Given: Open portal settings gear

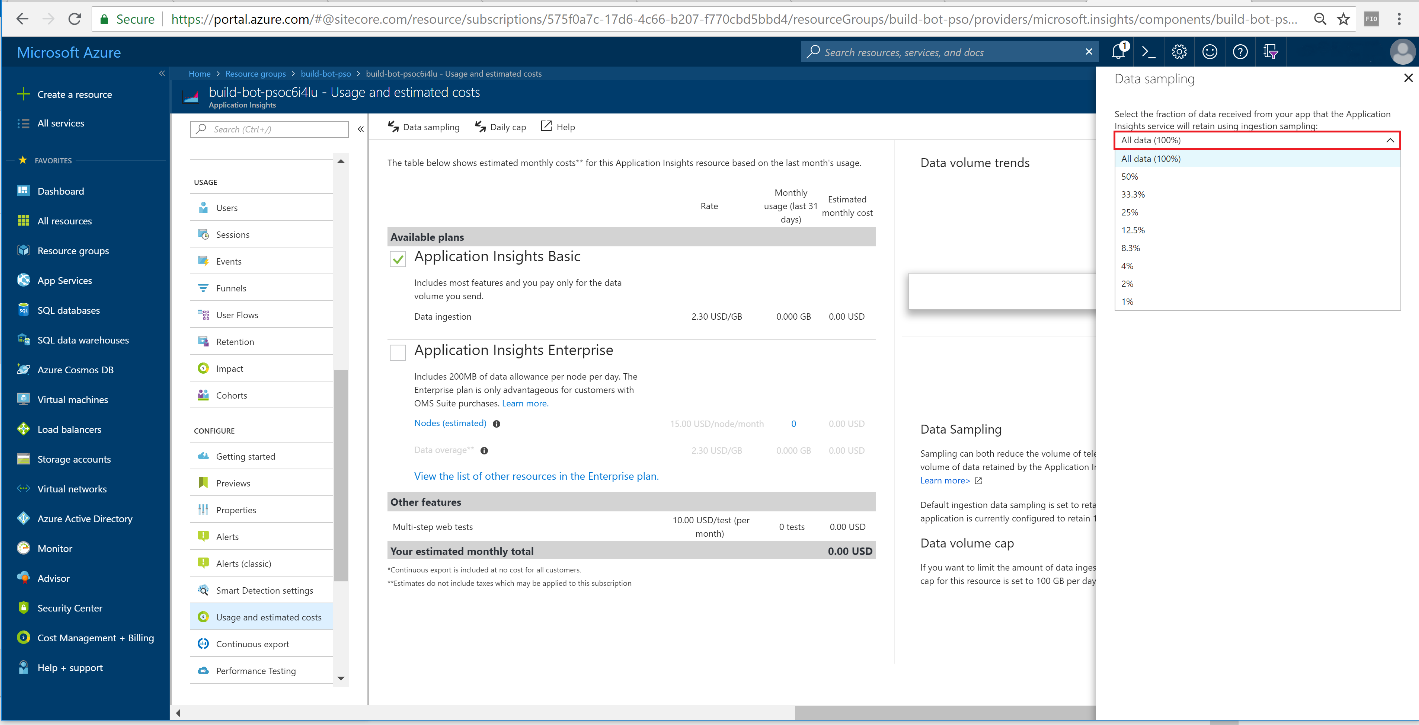Looking at the screenshot, I should (x=1180, y=52).
